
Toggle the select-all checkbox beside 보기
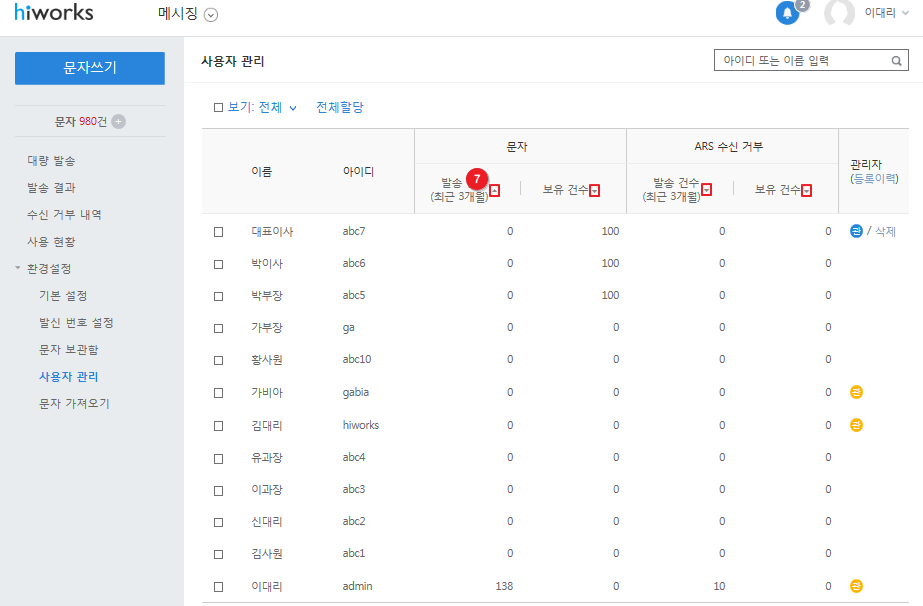click(219, 107)
